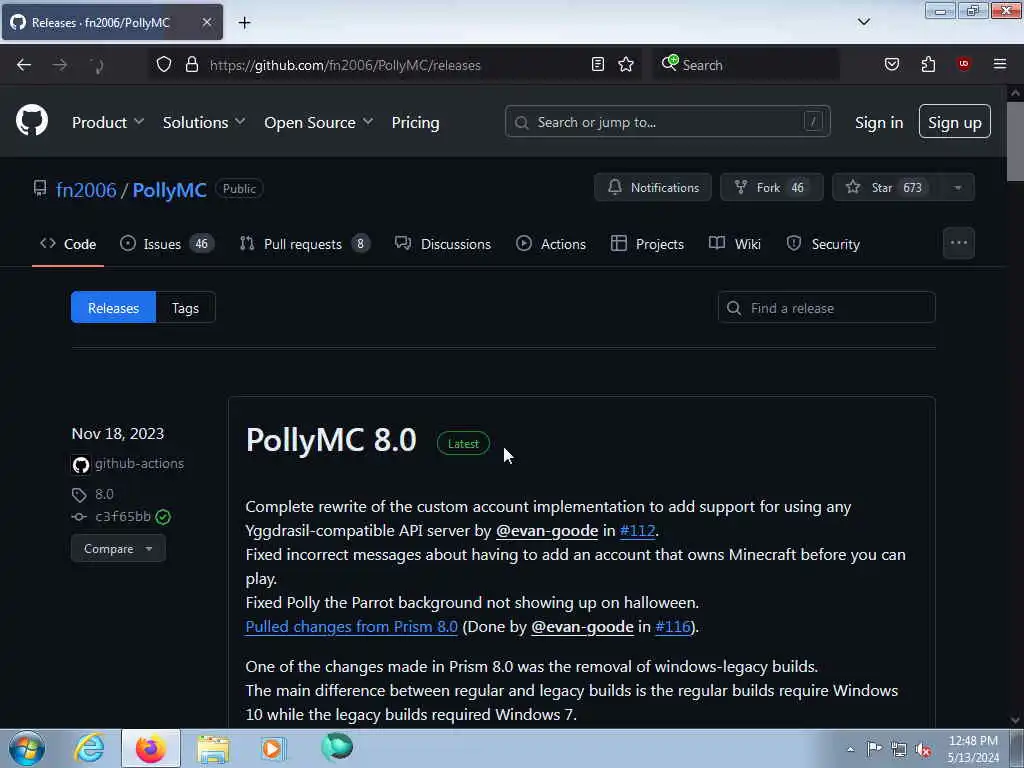Switch to the Code tab

[68, 244]
